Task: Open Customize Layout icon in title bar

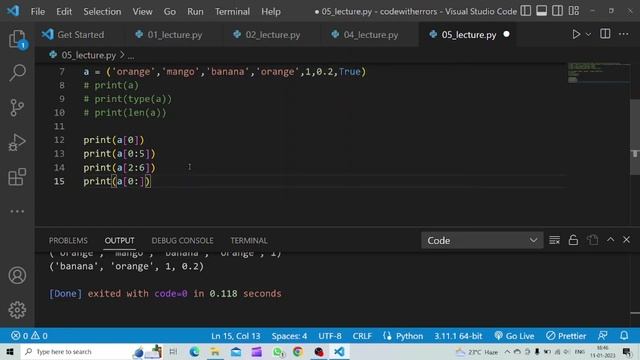Action: coord(574,11)
